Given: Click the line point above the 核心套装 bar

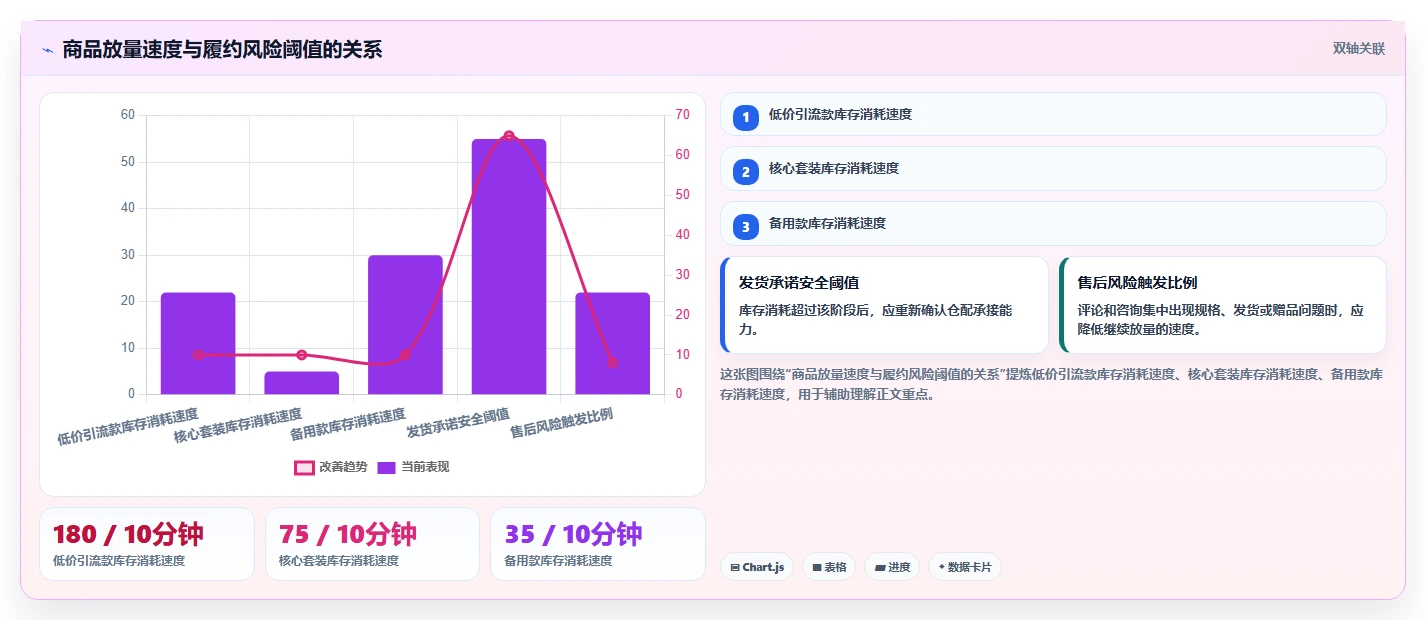Looking at the screenshot, I should pos(301,355).
